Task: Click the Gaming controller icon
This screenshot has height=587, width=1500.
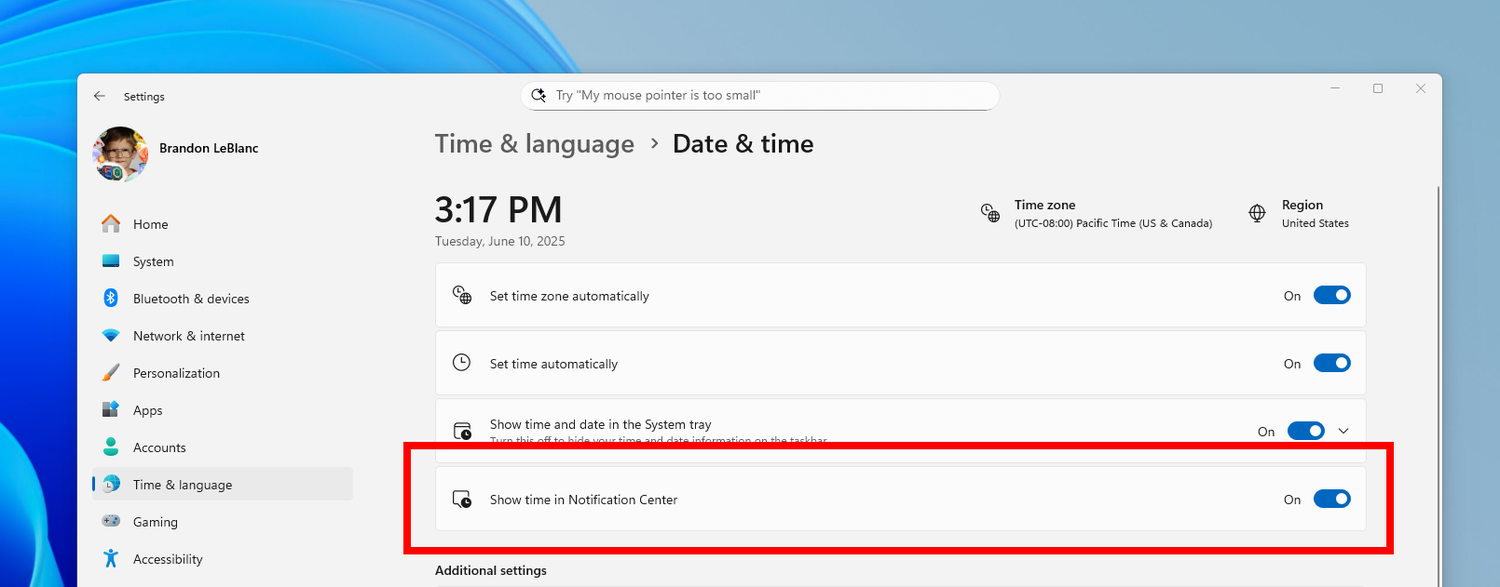Action: tap(111, 522)
